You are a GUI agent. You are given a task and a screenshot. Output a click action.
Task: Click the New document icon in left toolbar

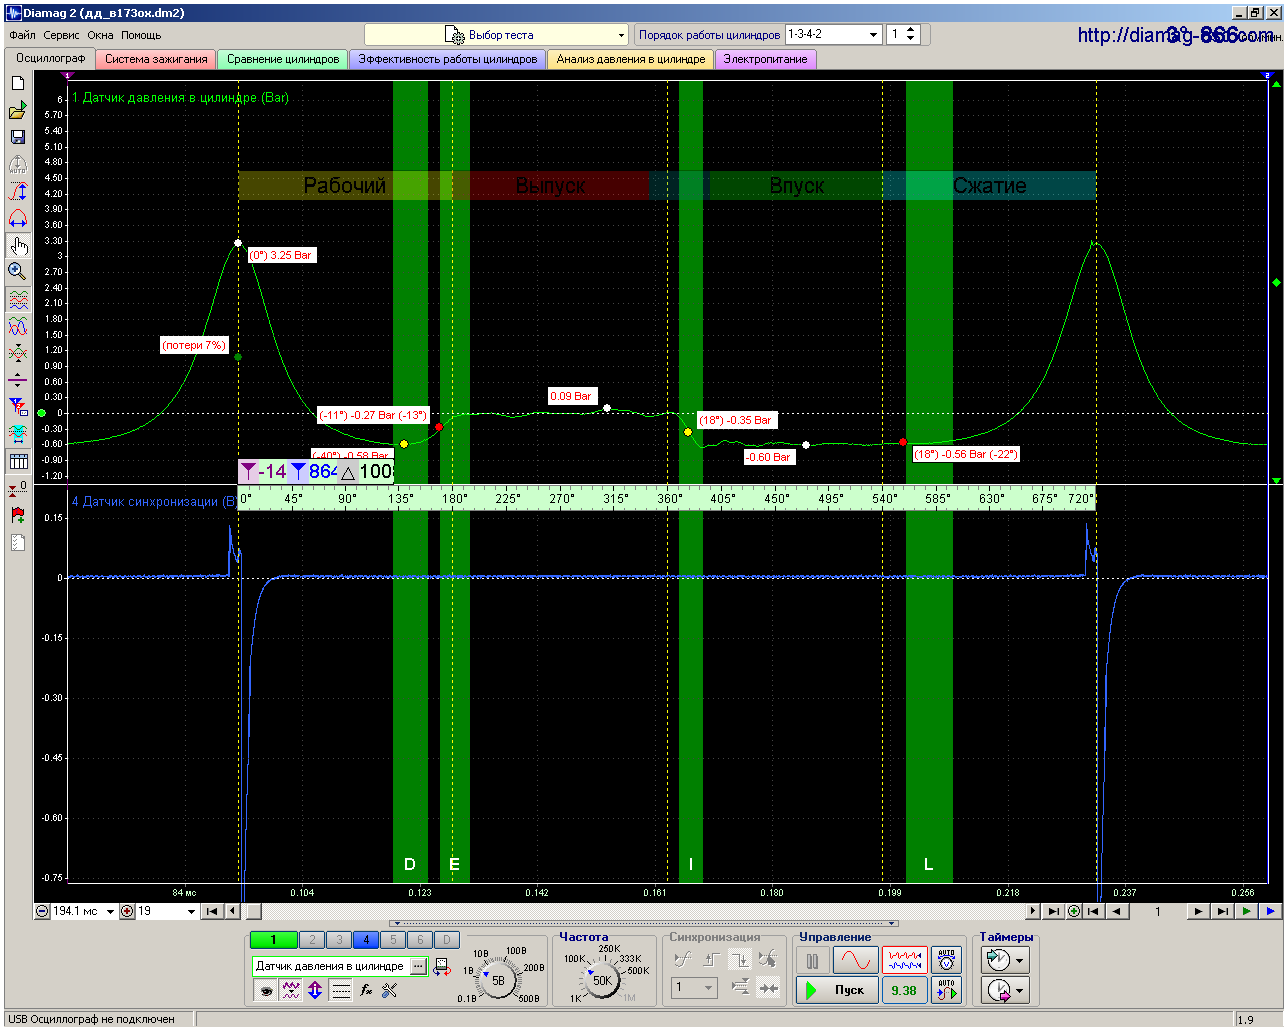[x=18, y=83]
